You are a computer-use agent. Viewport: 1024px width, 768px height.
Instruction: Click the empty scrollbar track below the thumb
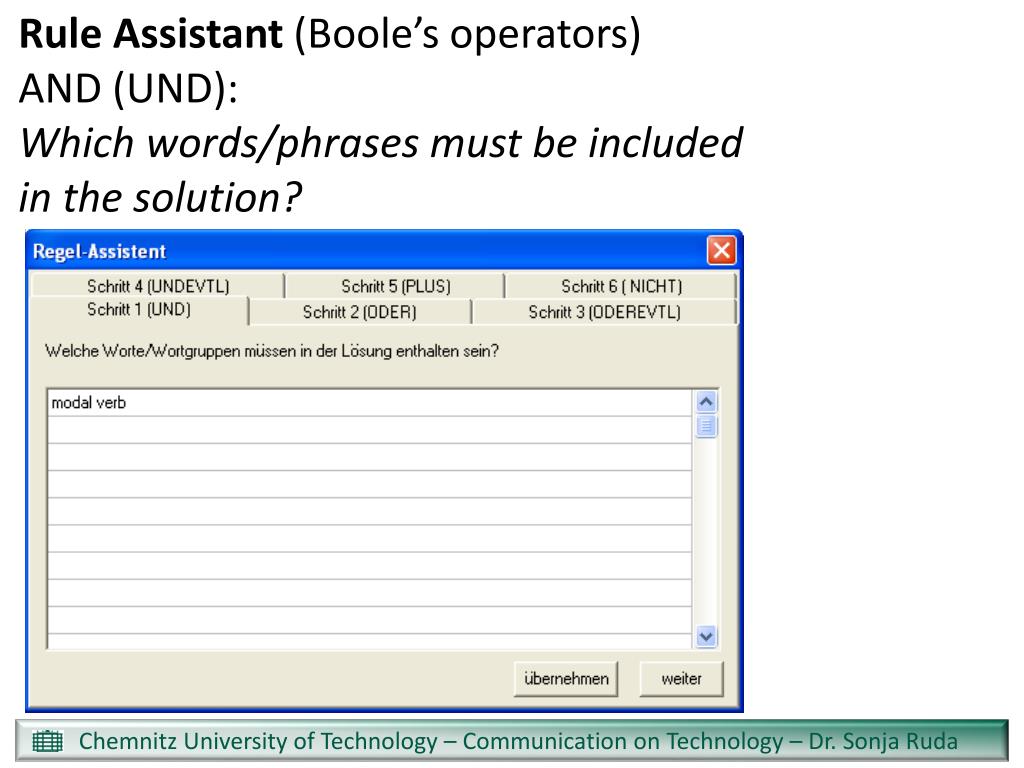[706, 530]
